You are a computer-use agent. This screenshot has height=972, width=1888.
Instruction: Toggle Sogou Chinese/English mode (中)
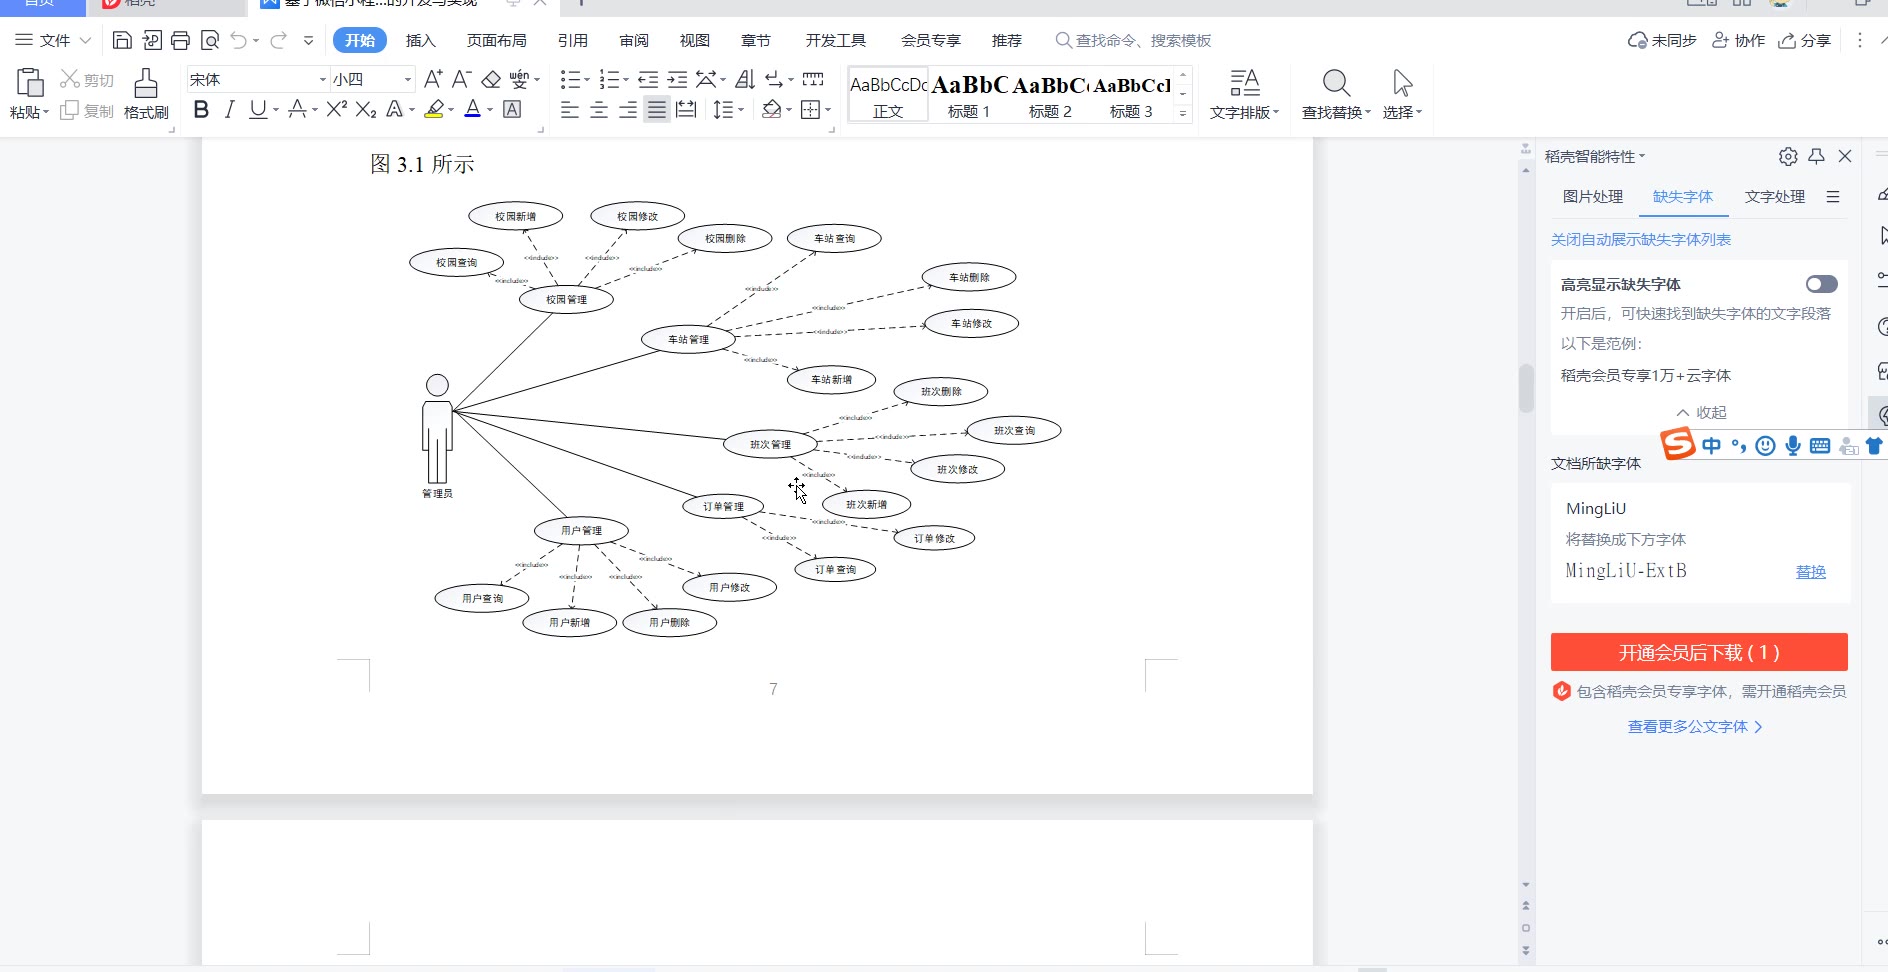(1711, 446)
